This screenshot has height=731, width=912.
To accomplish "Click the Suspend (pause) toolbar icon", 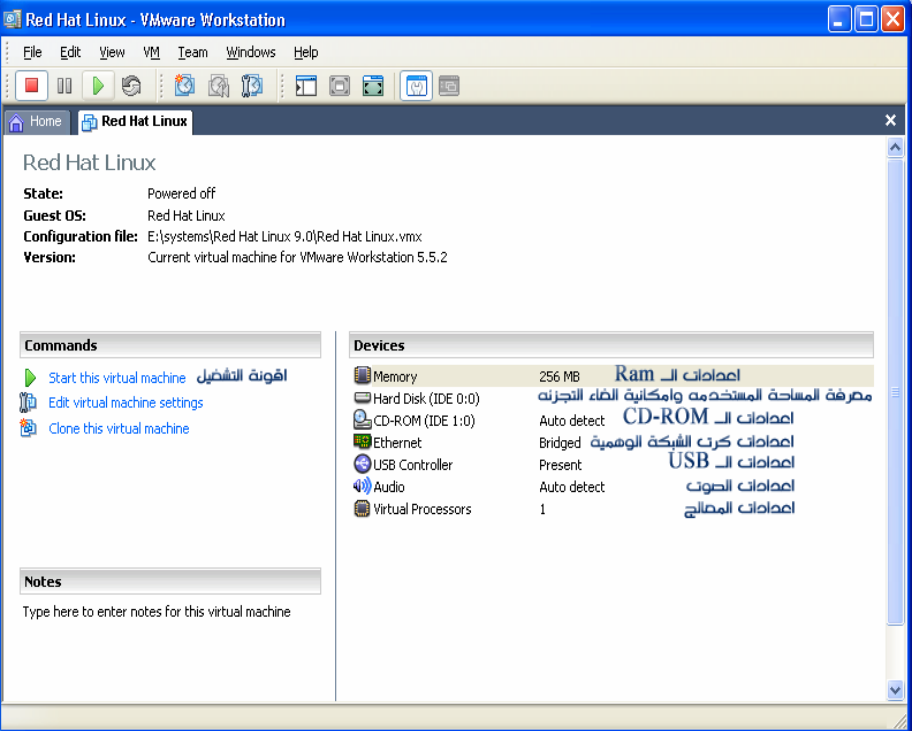I will pyautogui.click(x=64, y=86).
